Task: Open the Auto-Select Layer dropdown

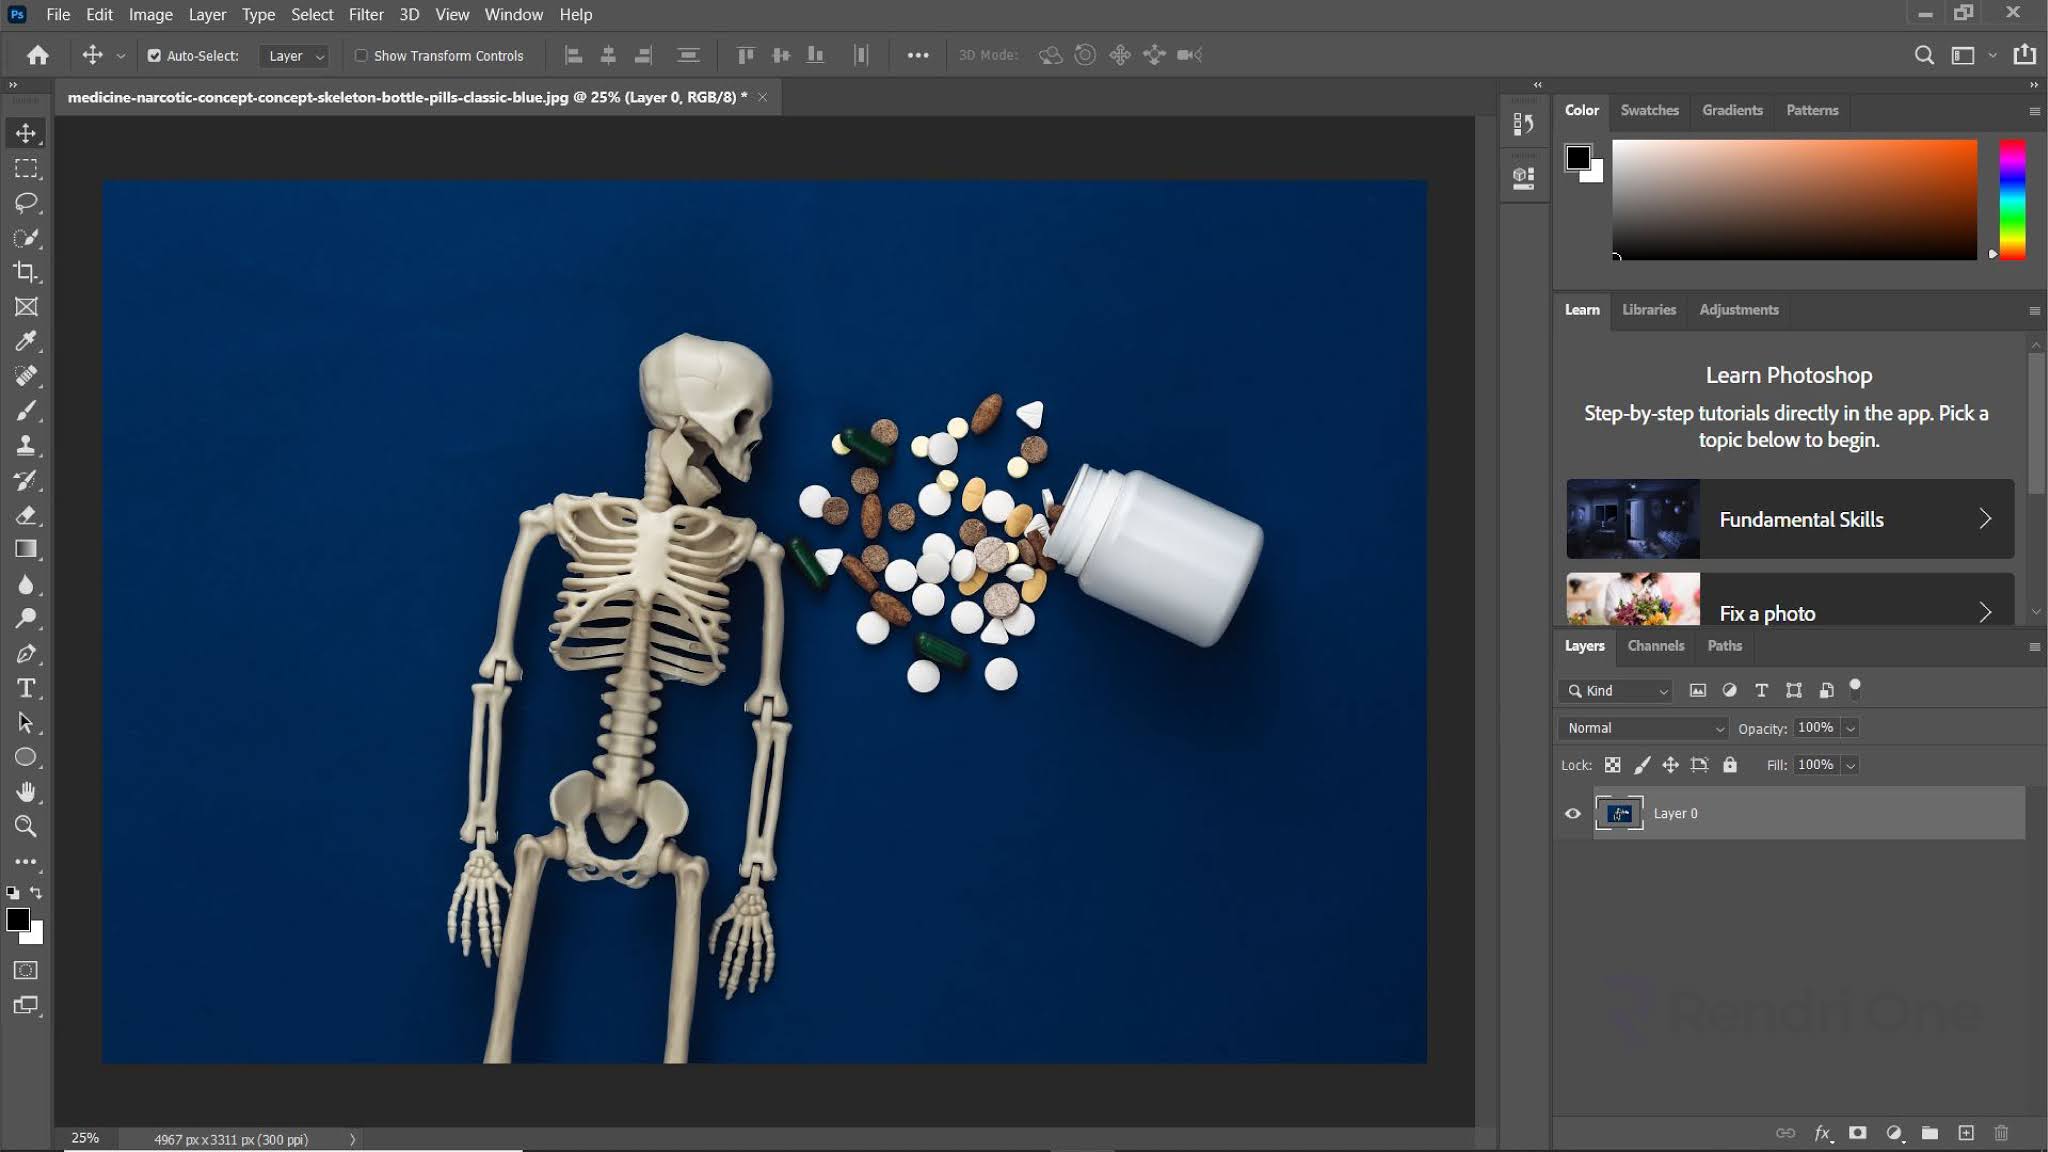Action: (x=294, y=56)
